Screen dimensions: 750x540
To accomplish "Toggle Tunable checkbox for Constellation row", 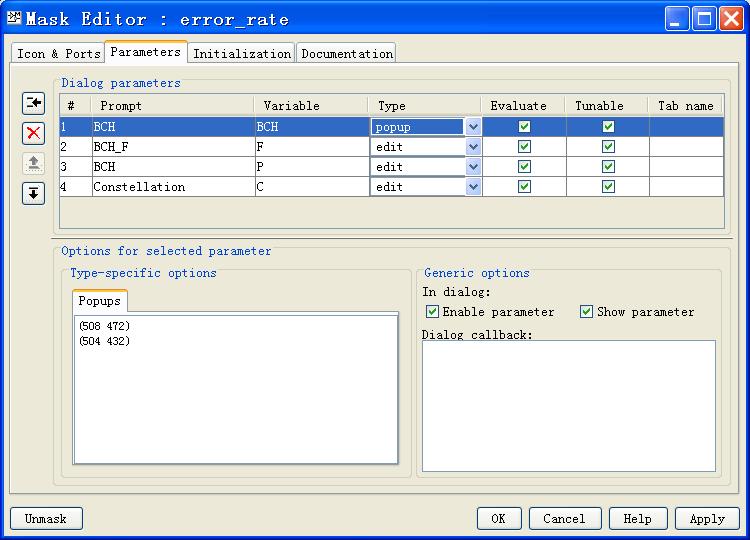I will tap(608, 187).
